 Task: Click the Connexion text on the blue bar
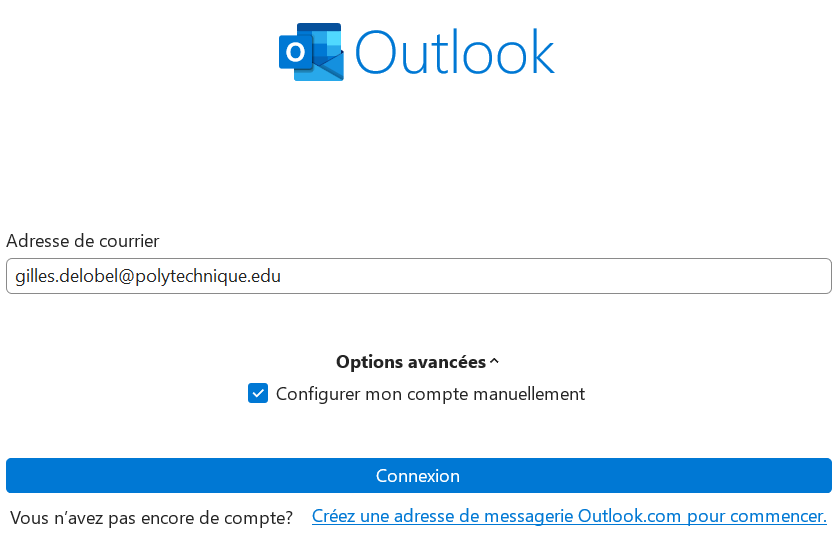(x=418, y=476)
